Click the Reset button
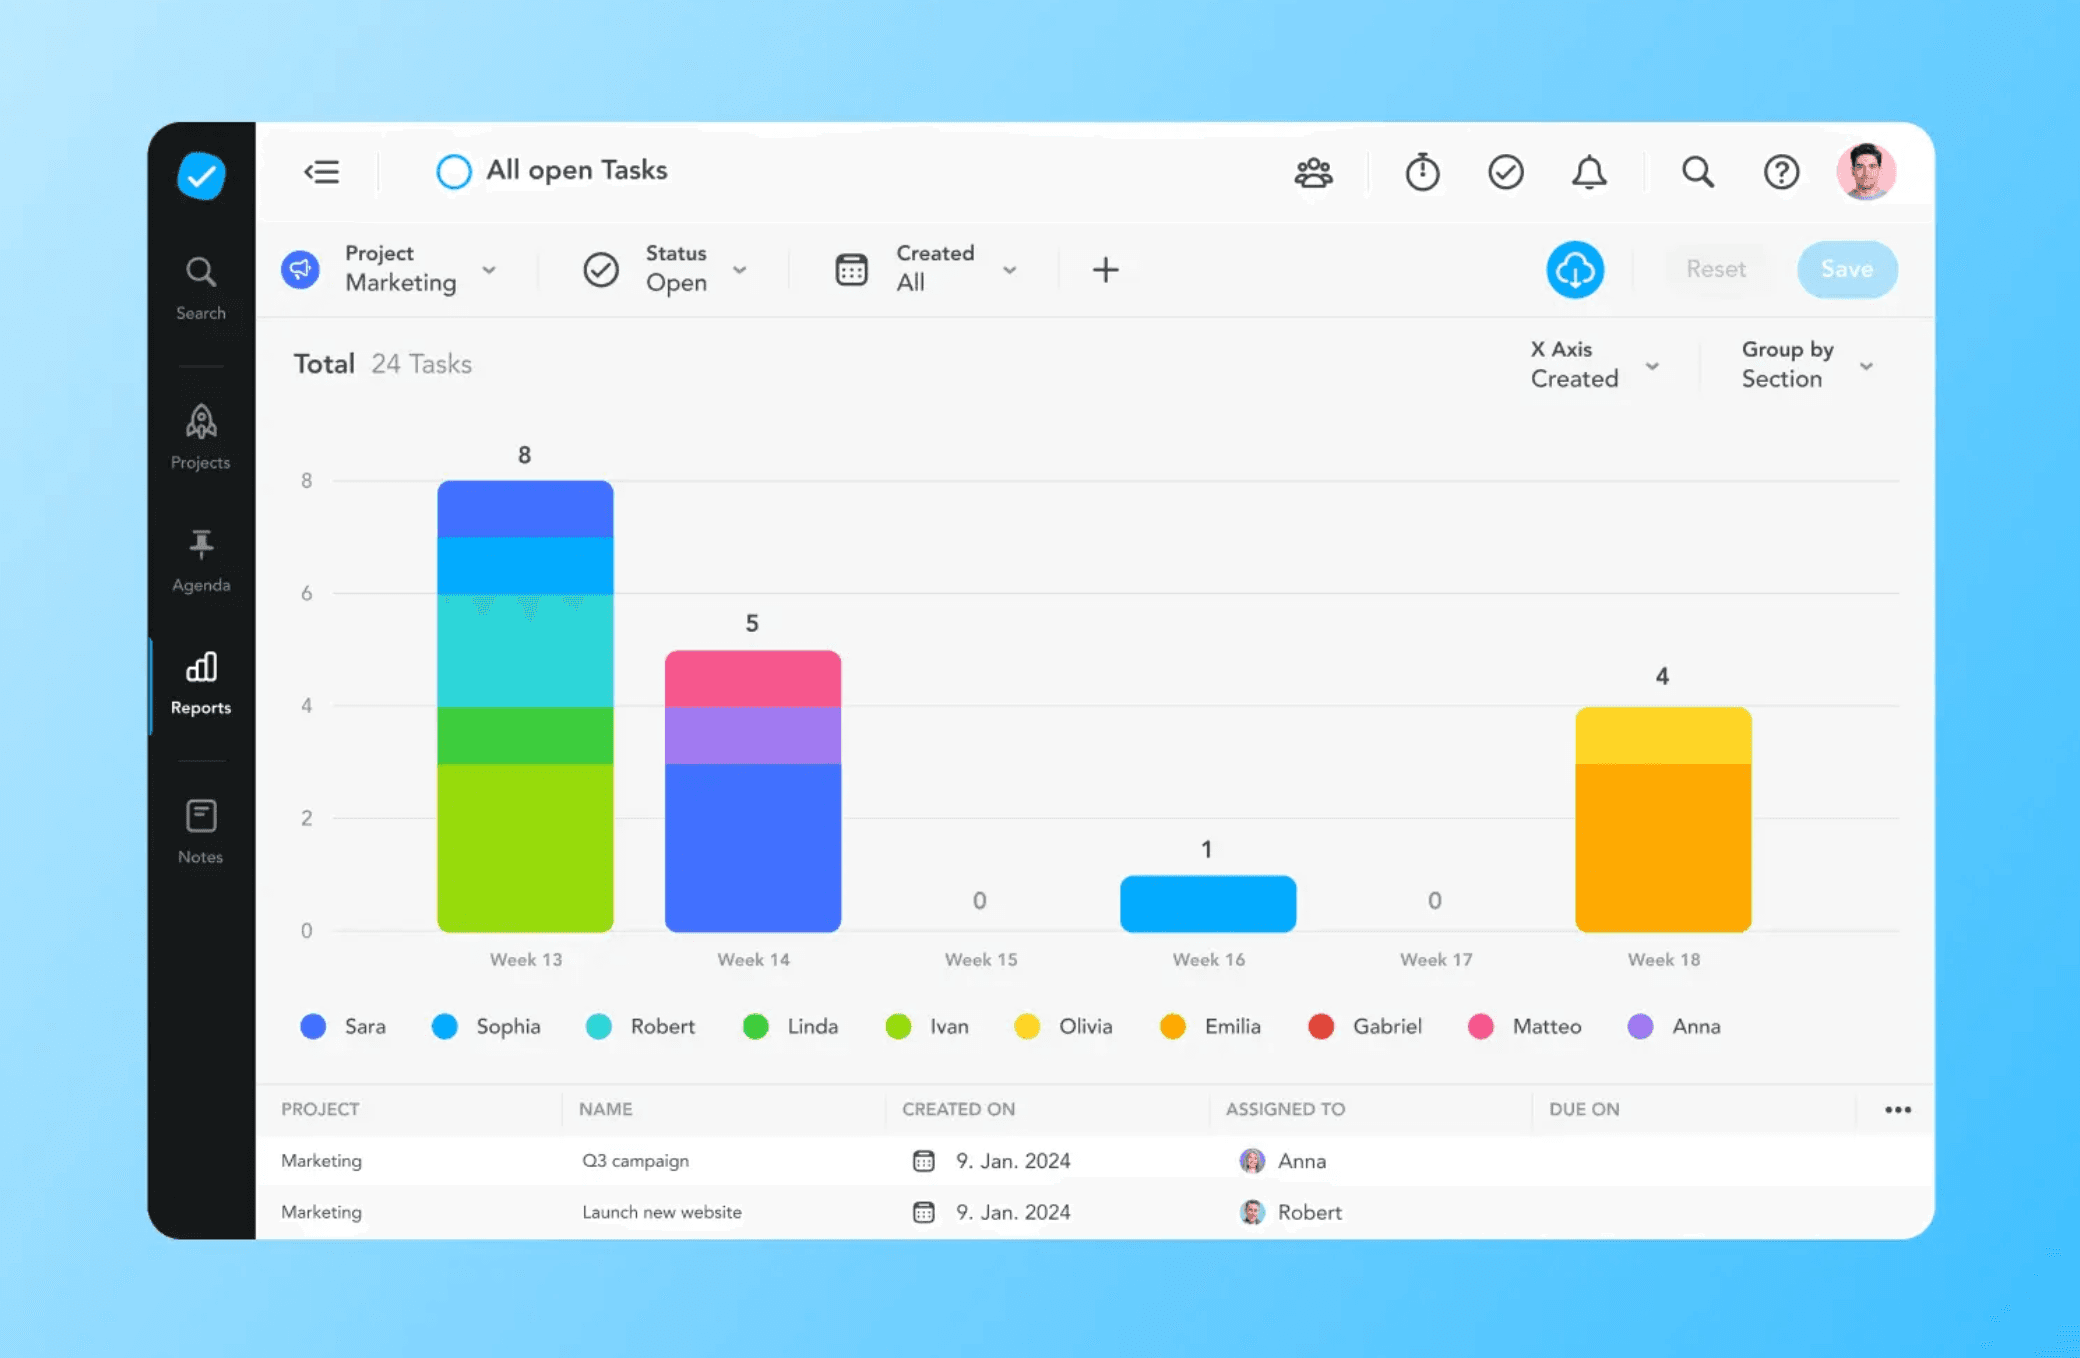This screenshot has height=1358, width=2080. point(1716,269)
